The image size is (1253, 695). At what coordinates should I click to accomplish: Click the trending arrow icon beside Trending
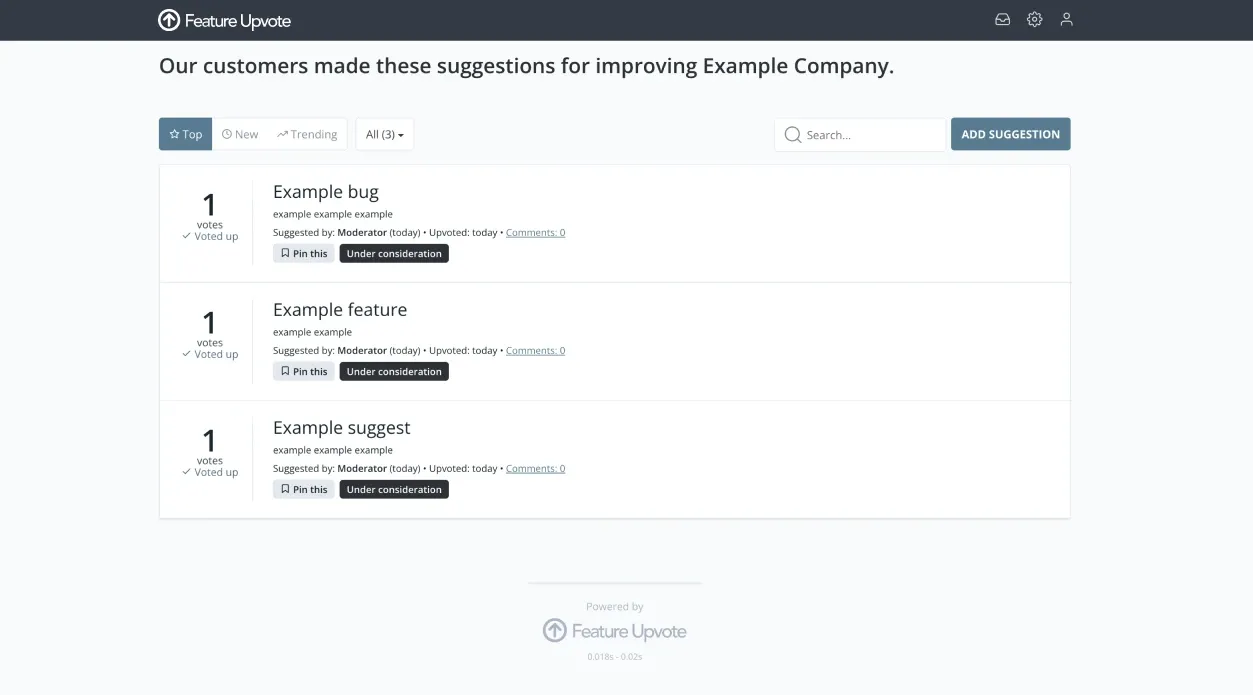282,133
